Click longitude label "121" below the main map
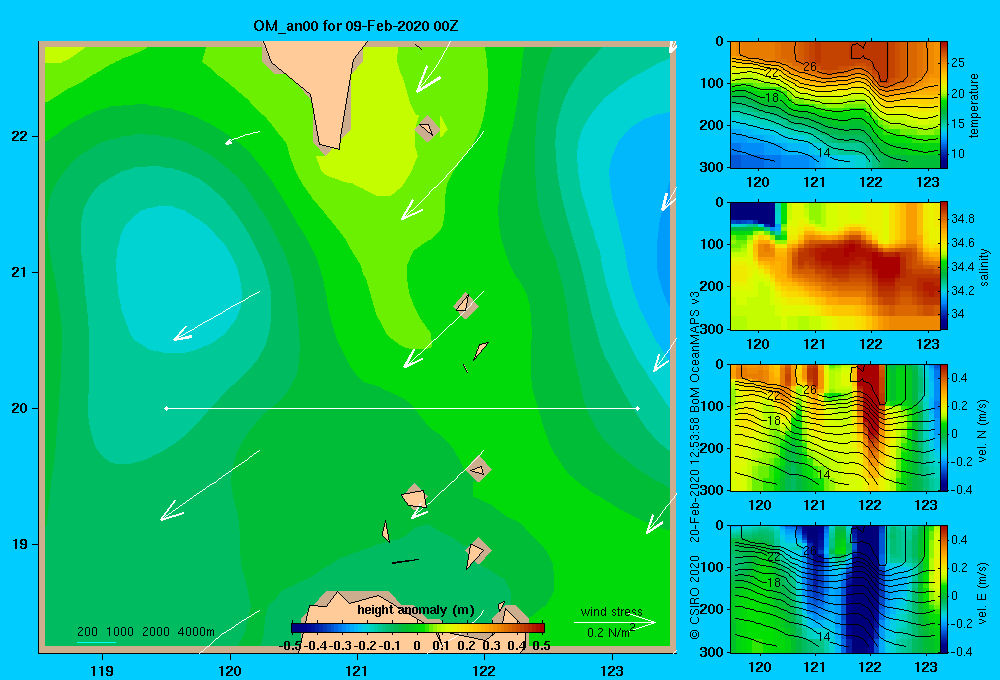This screenshot has height=680, width=1000. click(x=357, y=670)
